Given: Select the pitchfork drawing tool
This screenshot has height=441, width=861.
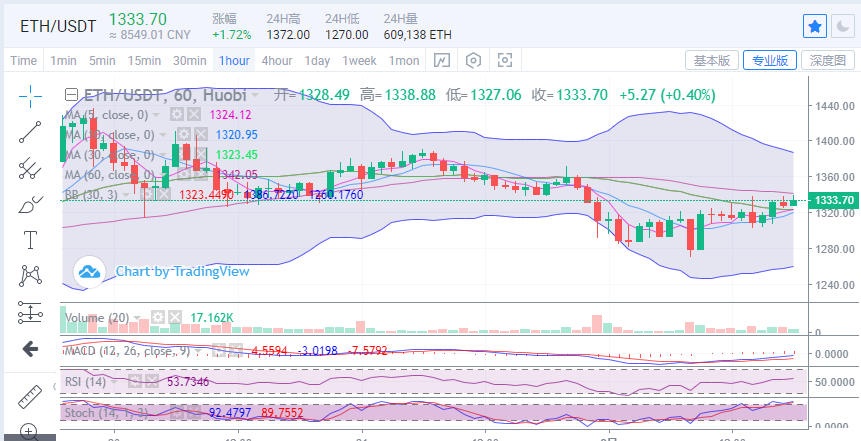Looking at the screenshot, I should (30, 169).
